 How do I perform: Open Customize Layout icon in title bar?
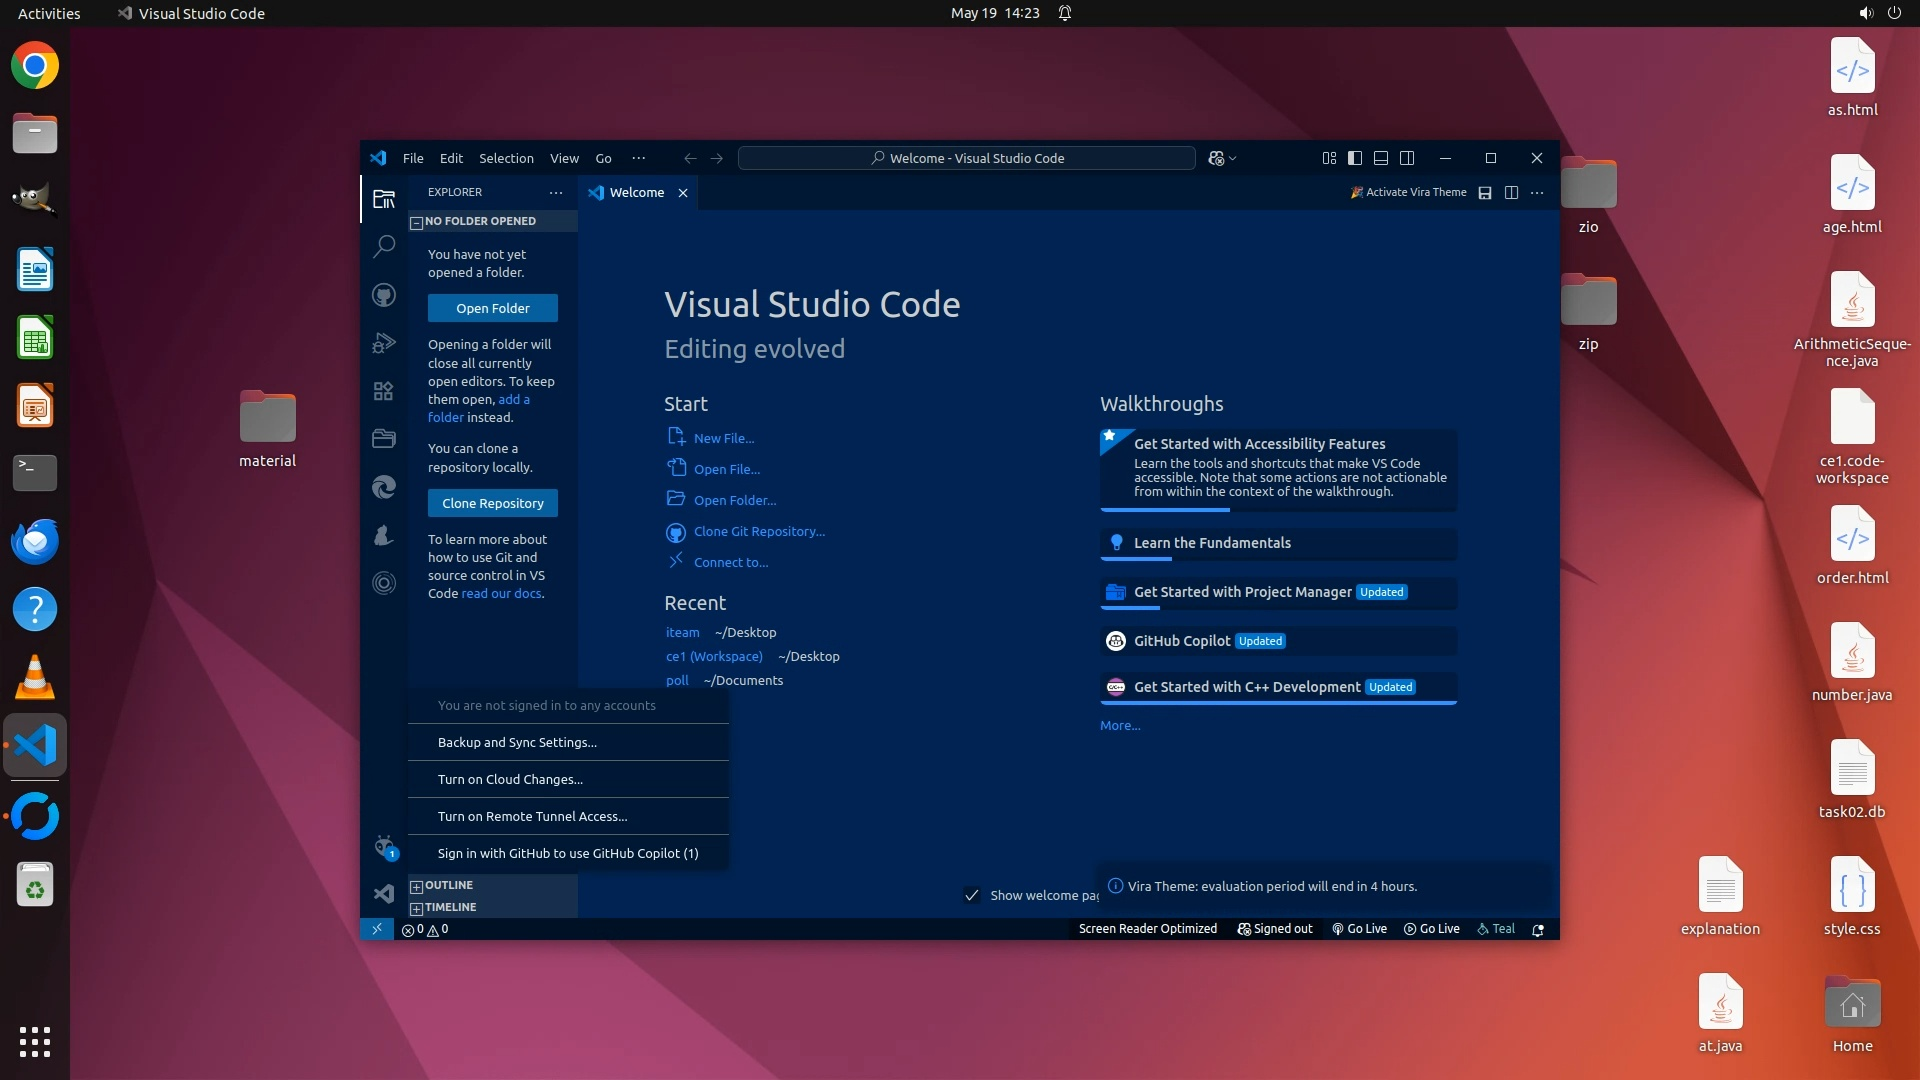[1329, 158]
